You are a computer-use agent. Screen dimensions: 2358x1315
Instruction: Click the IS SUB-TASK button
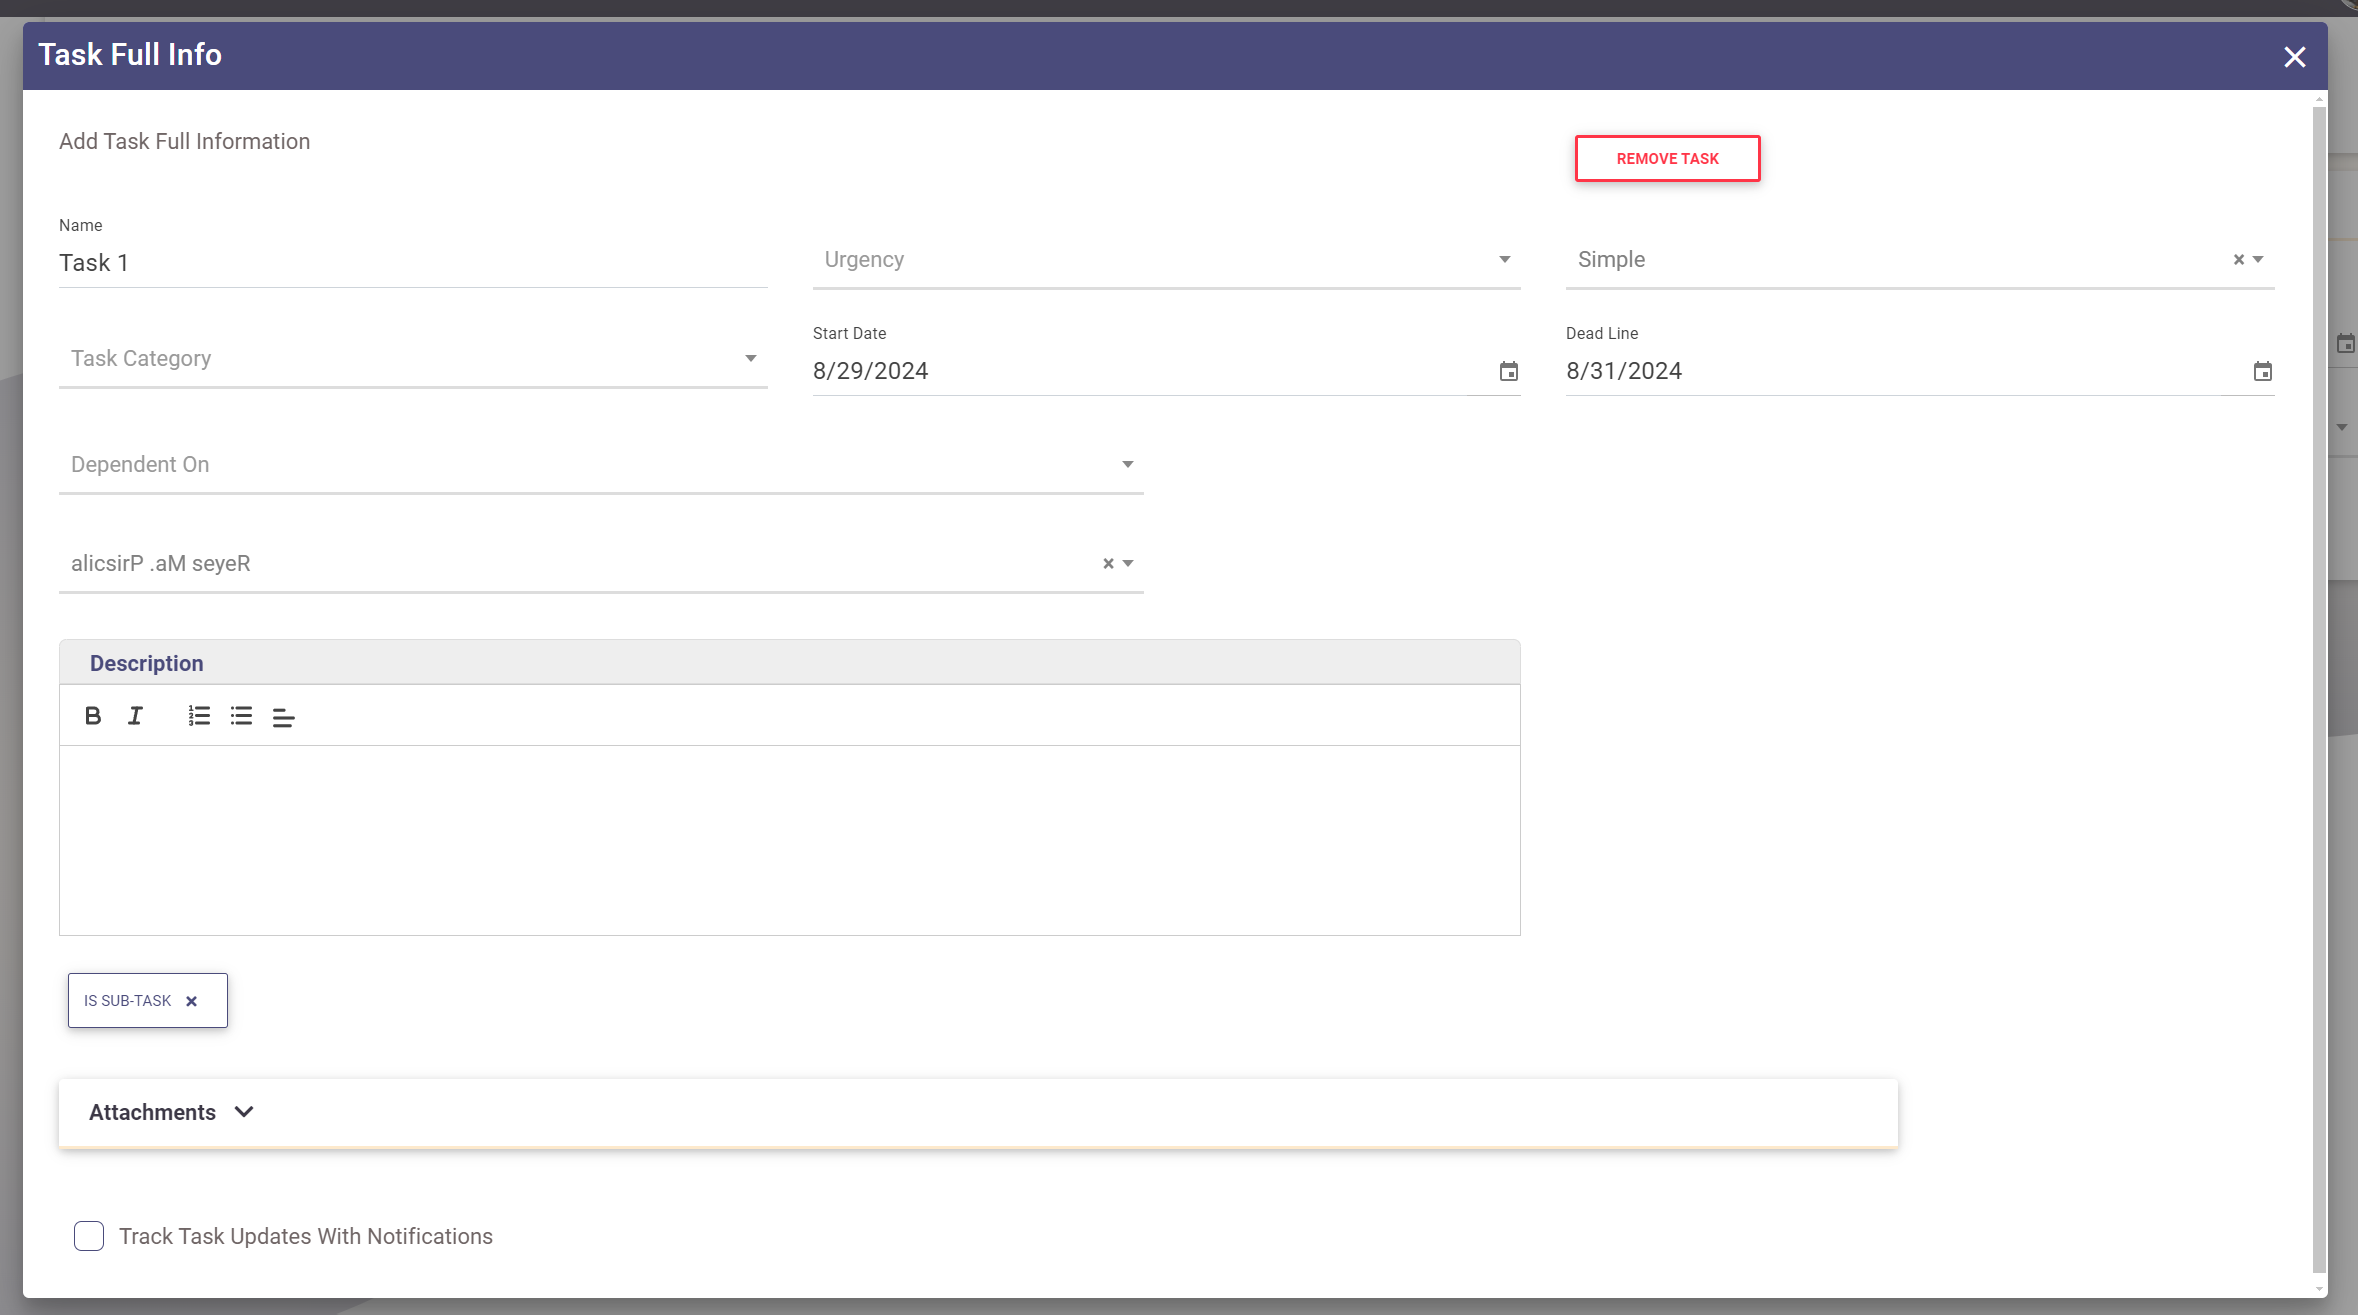(128, 1001)
